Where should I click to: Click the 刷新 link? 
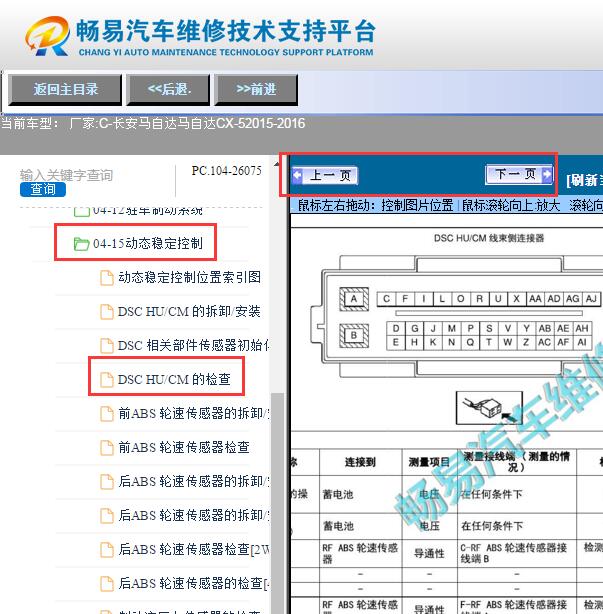[584, 181]
